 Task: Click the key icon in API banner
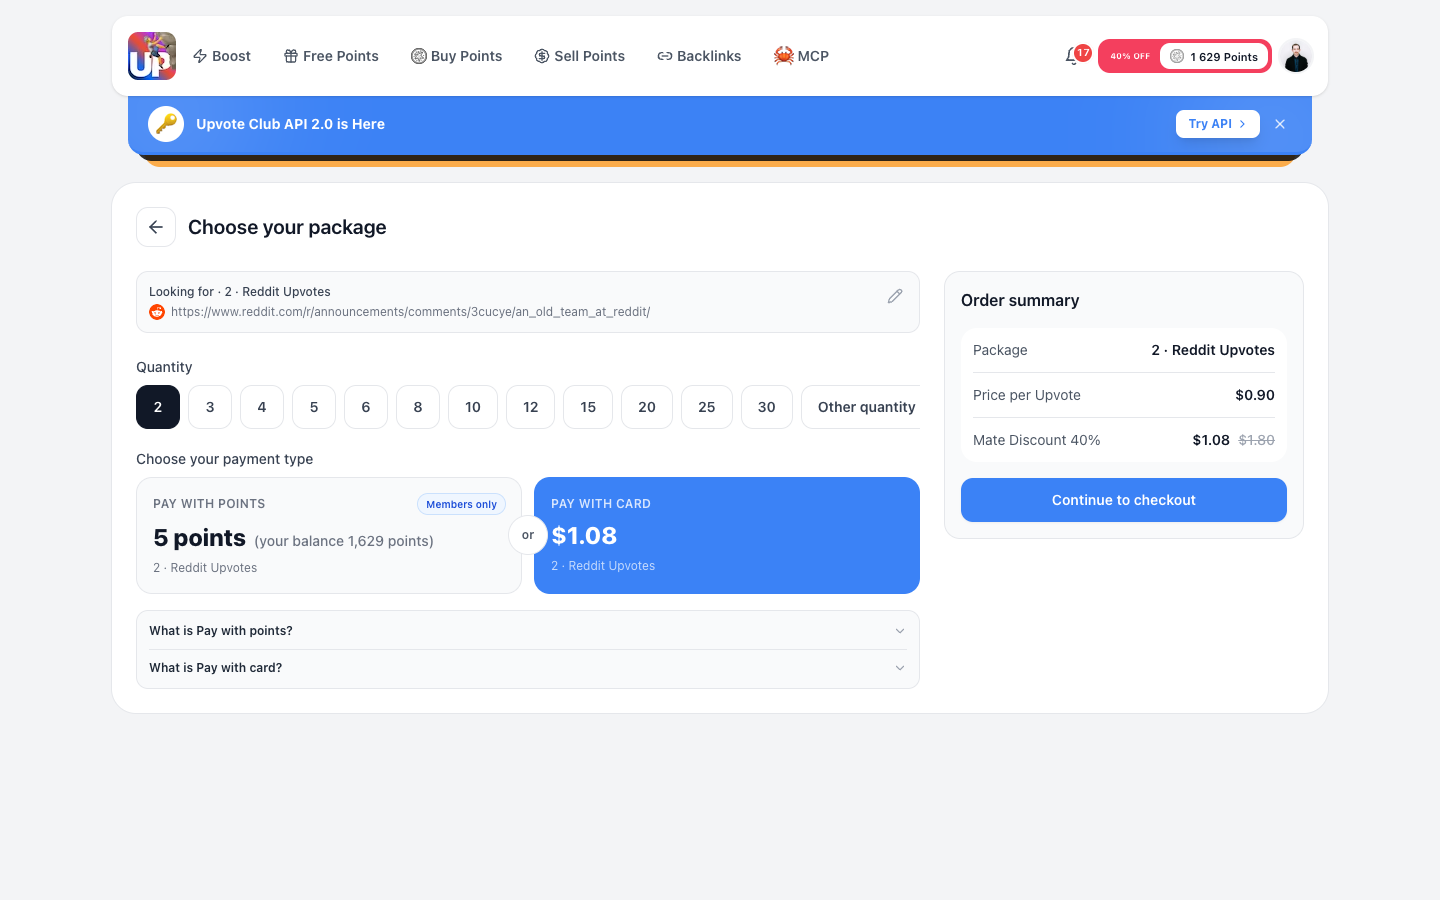(166, 124)
